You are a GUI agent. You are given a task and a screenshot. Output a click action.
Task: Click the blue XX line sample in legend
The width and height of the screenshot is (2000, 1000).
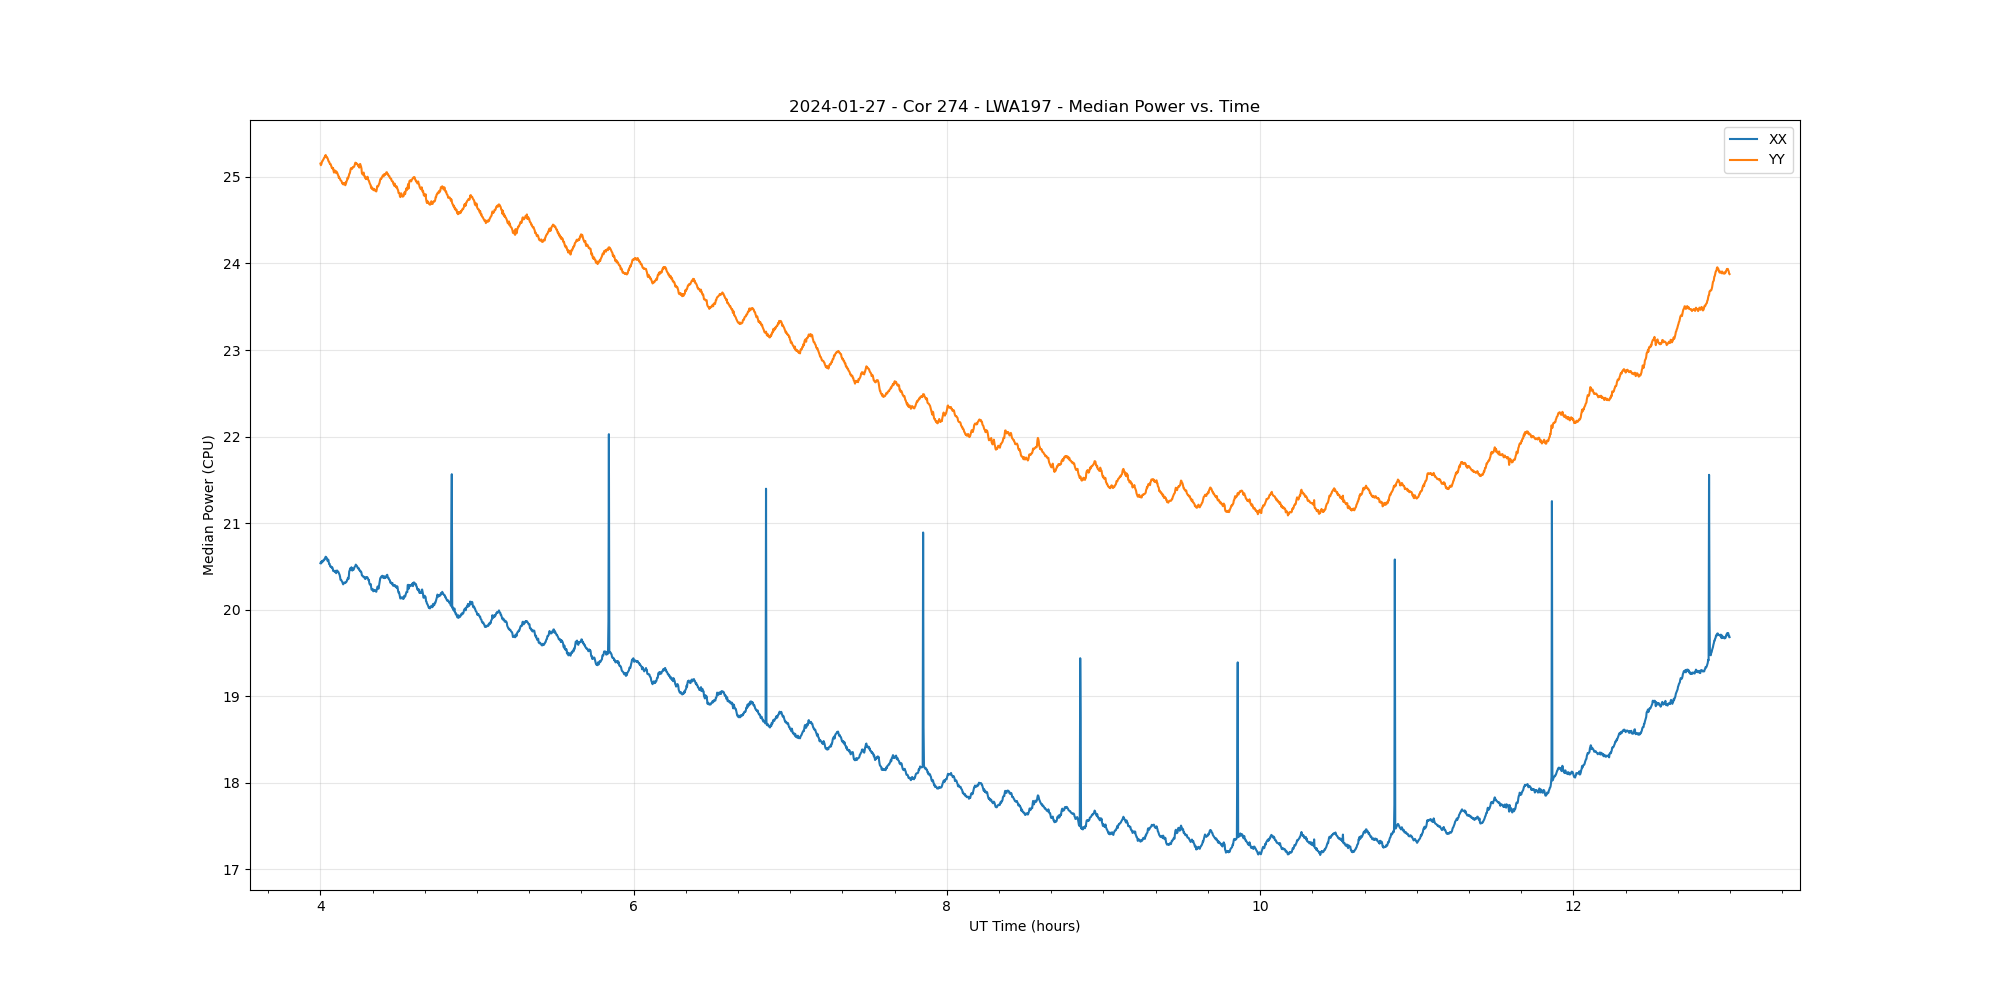click(1744, 139)
